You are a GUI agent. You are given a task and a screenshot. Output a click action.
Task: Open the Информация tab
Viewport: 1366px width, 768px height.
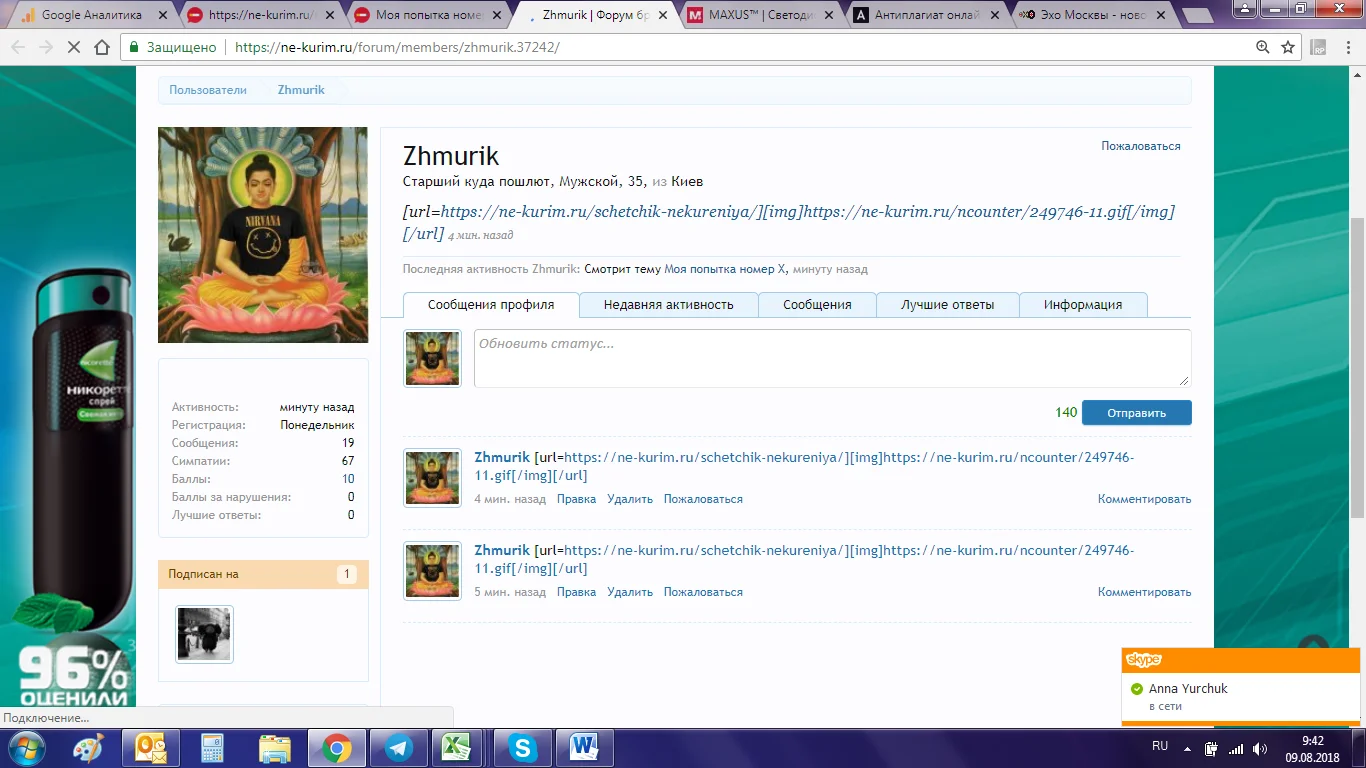pyautogui.click(x=1083, y=305)
